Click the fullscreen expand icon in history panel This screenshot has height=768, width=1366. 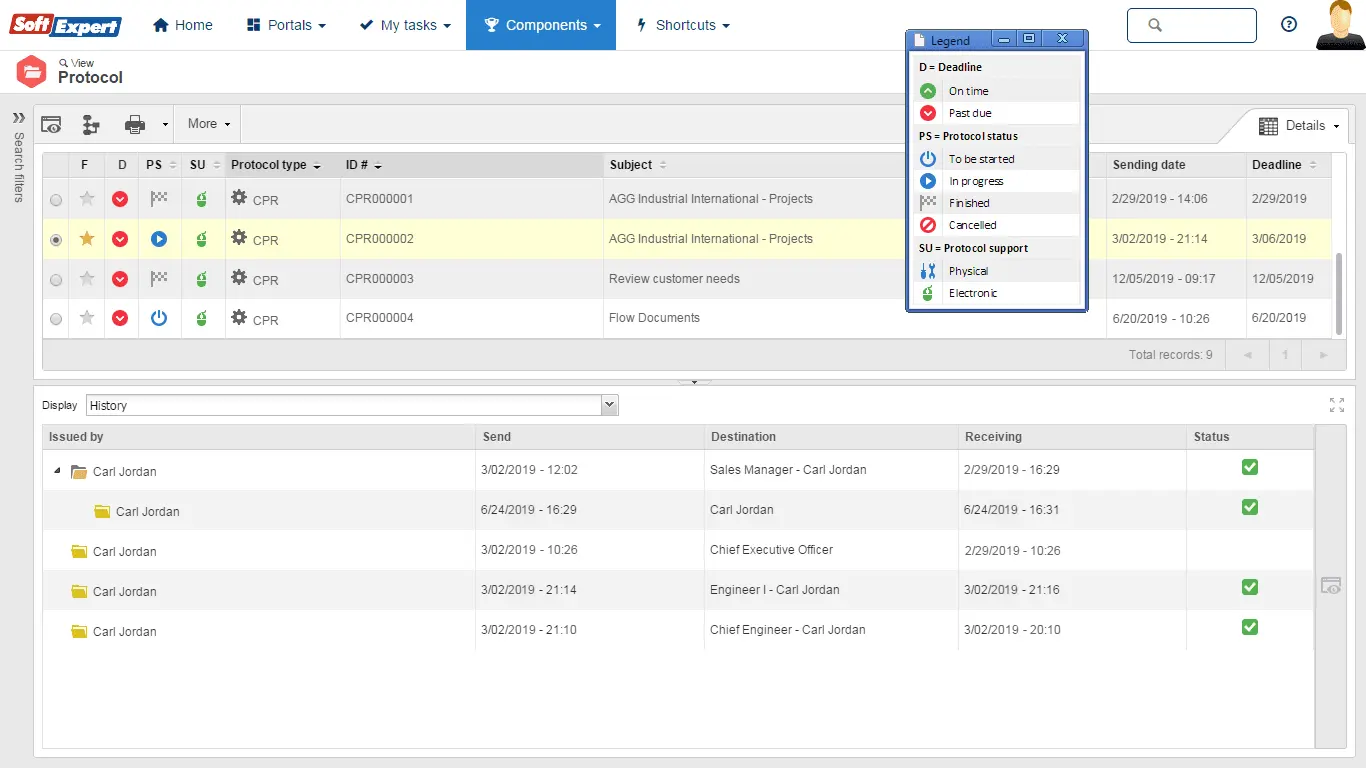pos(1337,405)
